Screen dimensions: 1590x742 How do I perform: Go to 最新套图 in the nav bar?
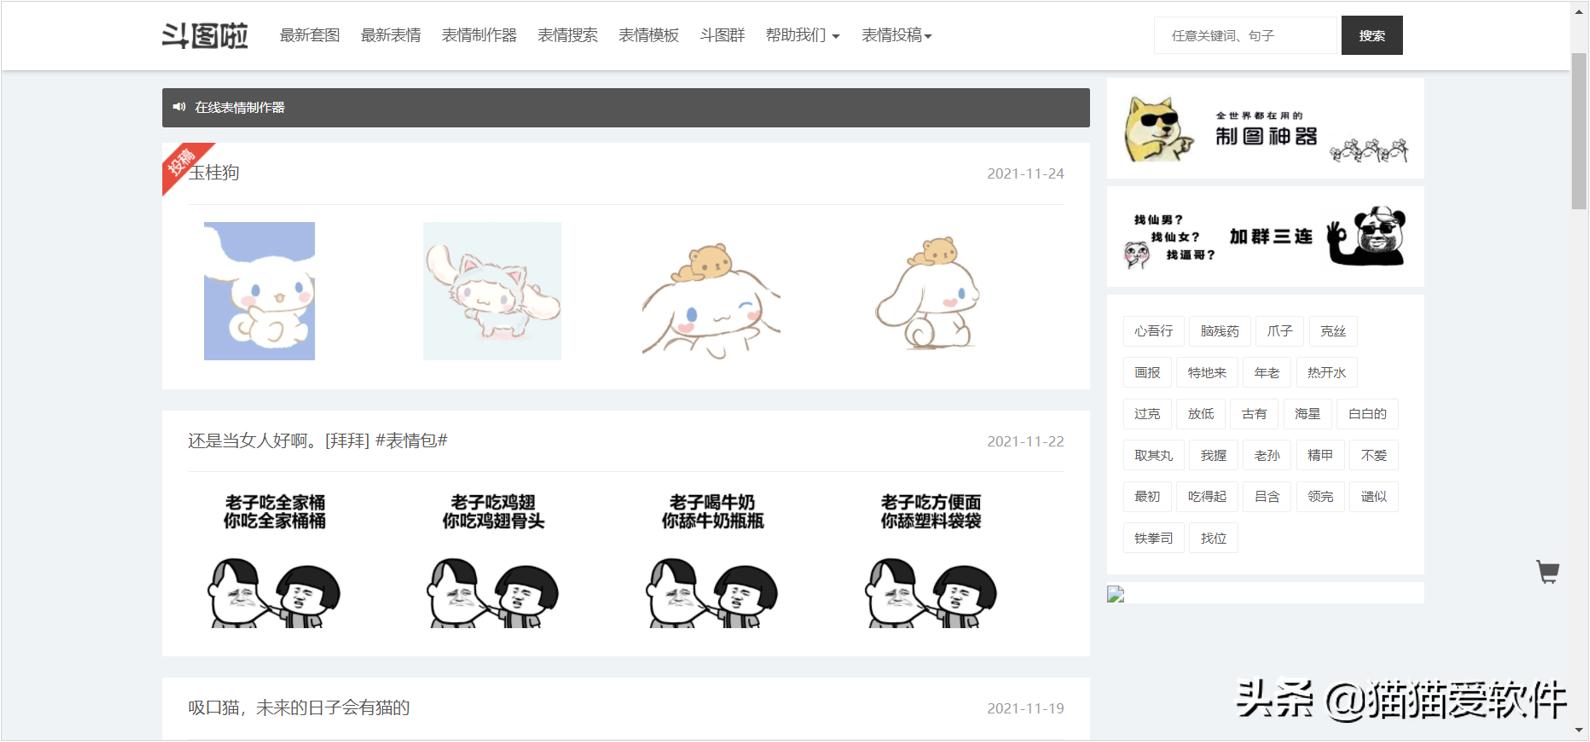pyautogui.click(x=310, y=35)
